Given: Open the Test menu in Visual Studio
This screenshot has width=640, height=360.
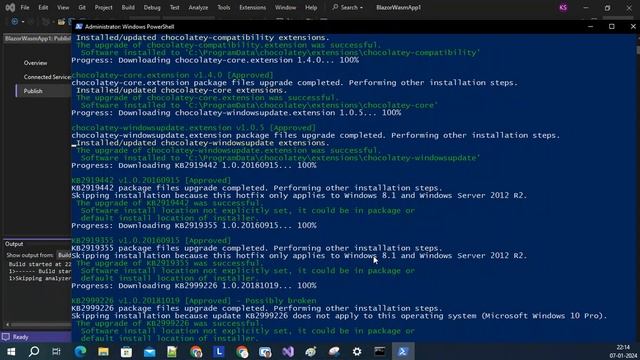Looking at the screenshot, I should pos(174,7).
